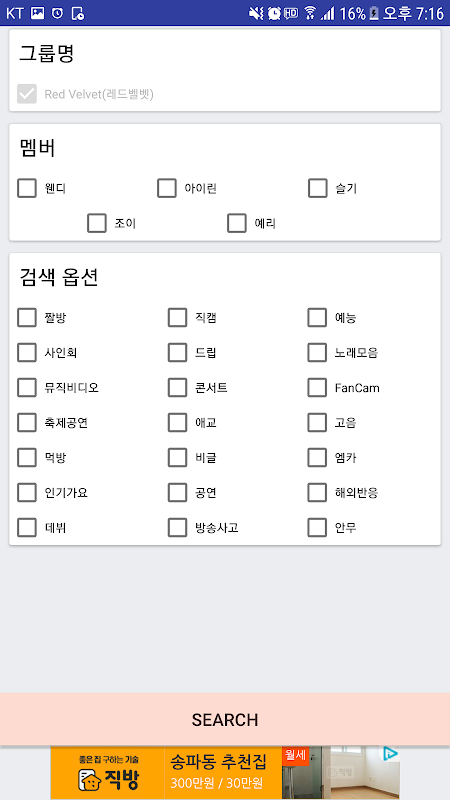Open the 직방 advertisement banner
Viewport: 450px width, 800px height.
click(x=225, y=772)
